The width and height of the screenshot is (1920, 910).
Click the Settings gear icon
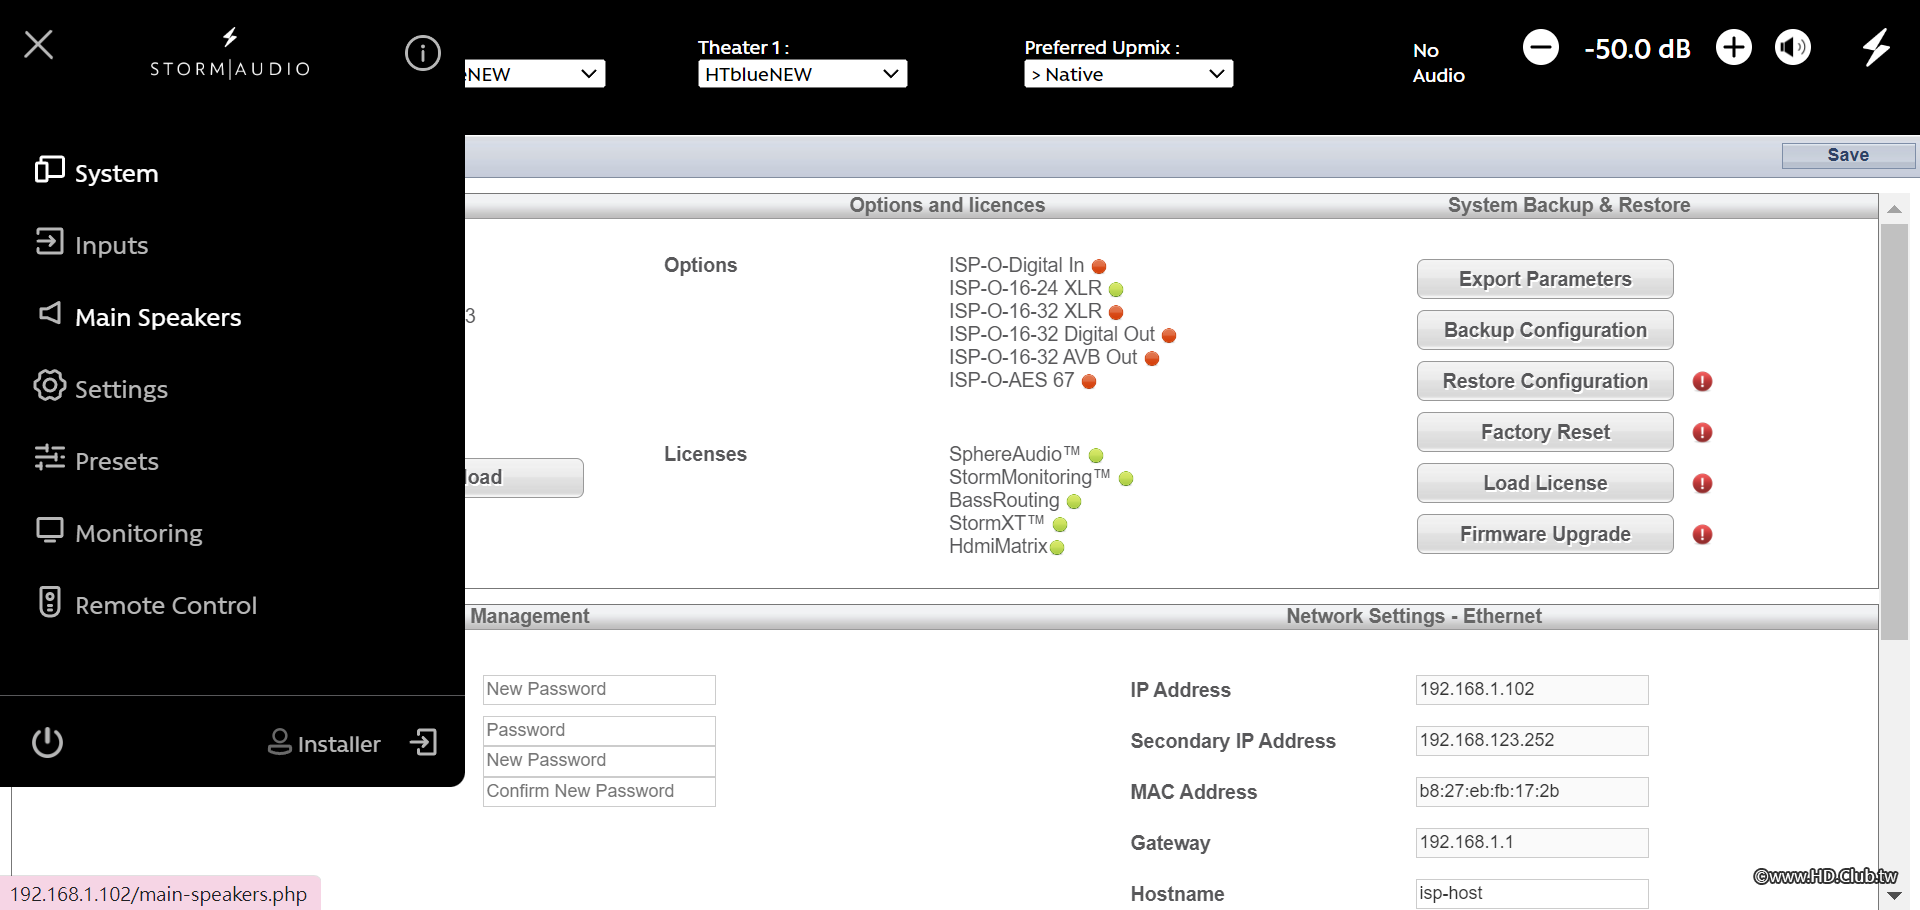tap(49, 385)
